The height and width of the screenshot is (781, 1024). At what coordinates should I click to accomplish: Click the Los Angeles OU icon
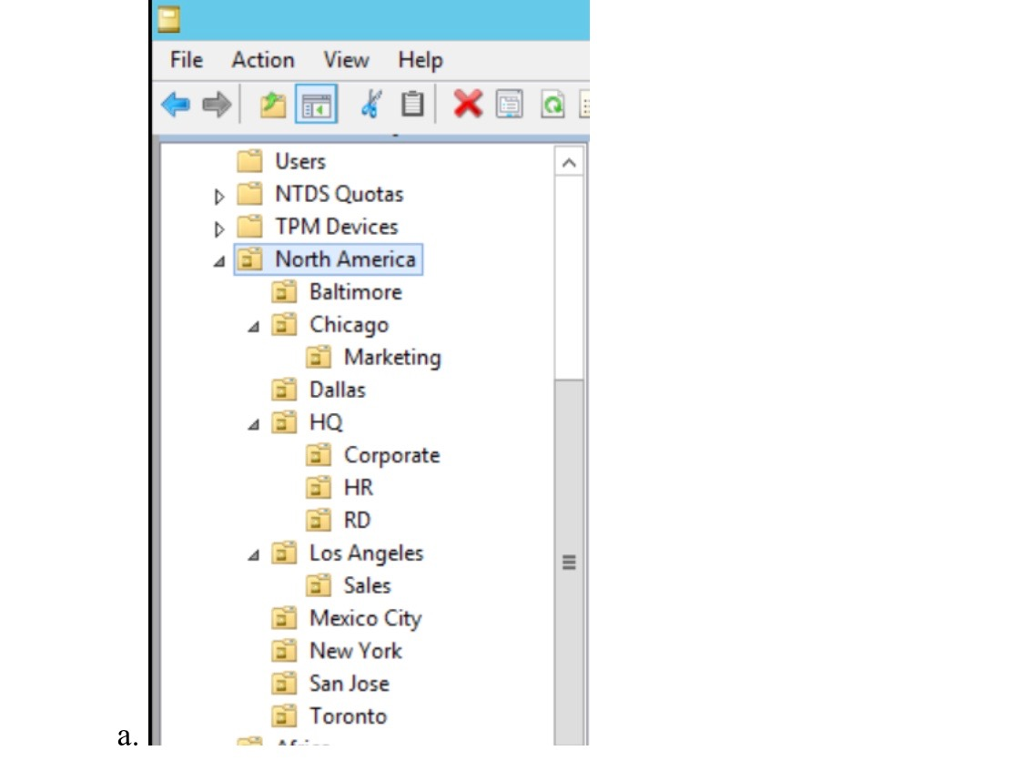[x=284, y=552]
